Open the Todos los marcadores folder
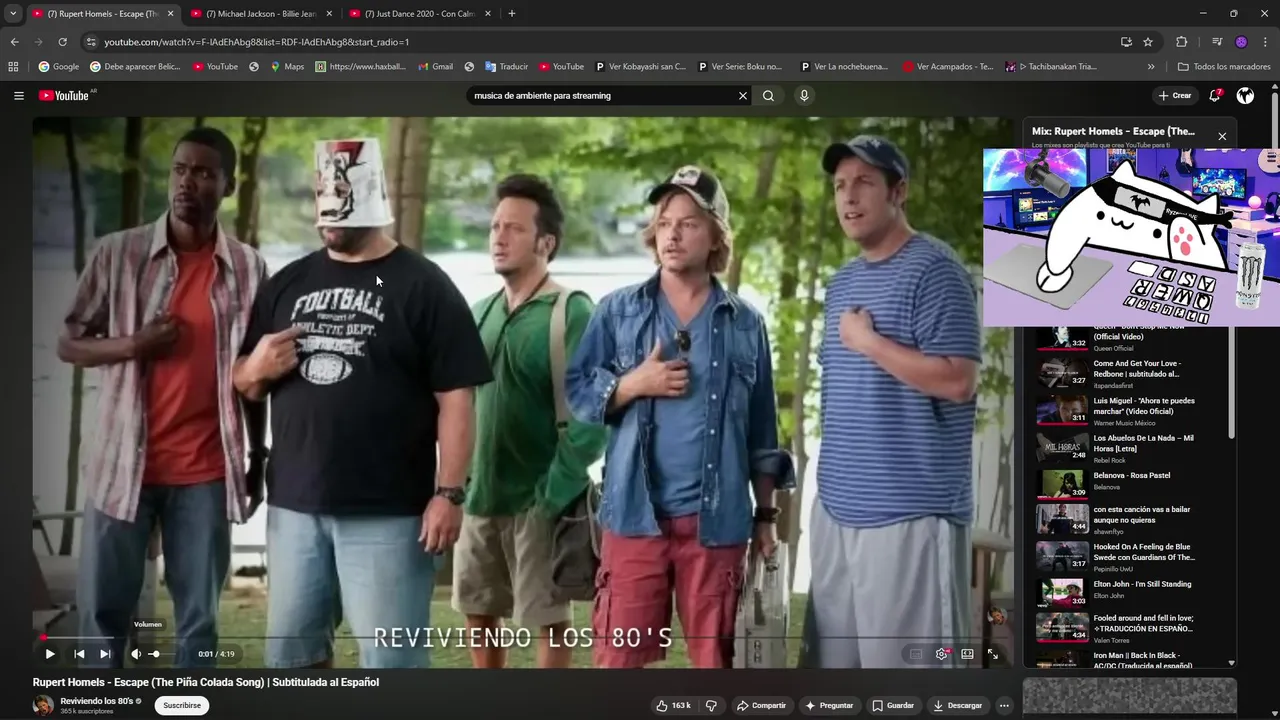 coord(1224,67)
